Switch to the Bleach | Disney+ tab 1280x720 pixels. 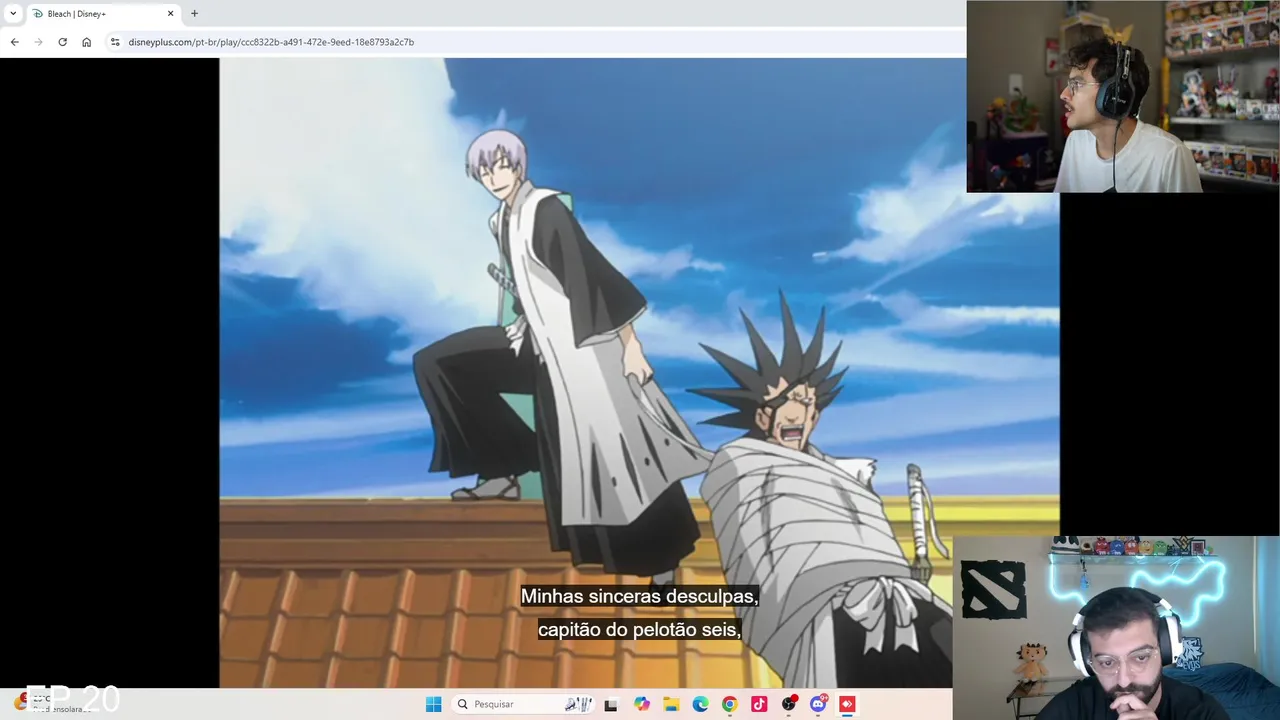pos(103,14)
